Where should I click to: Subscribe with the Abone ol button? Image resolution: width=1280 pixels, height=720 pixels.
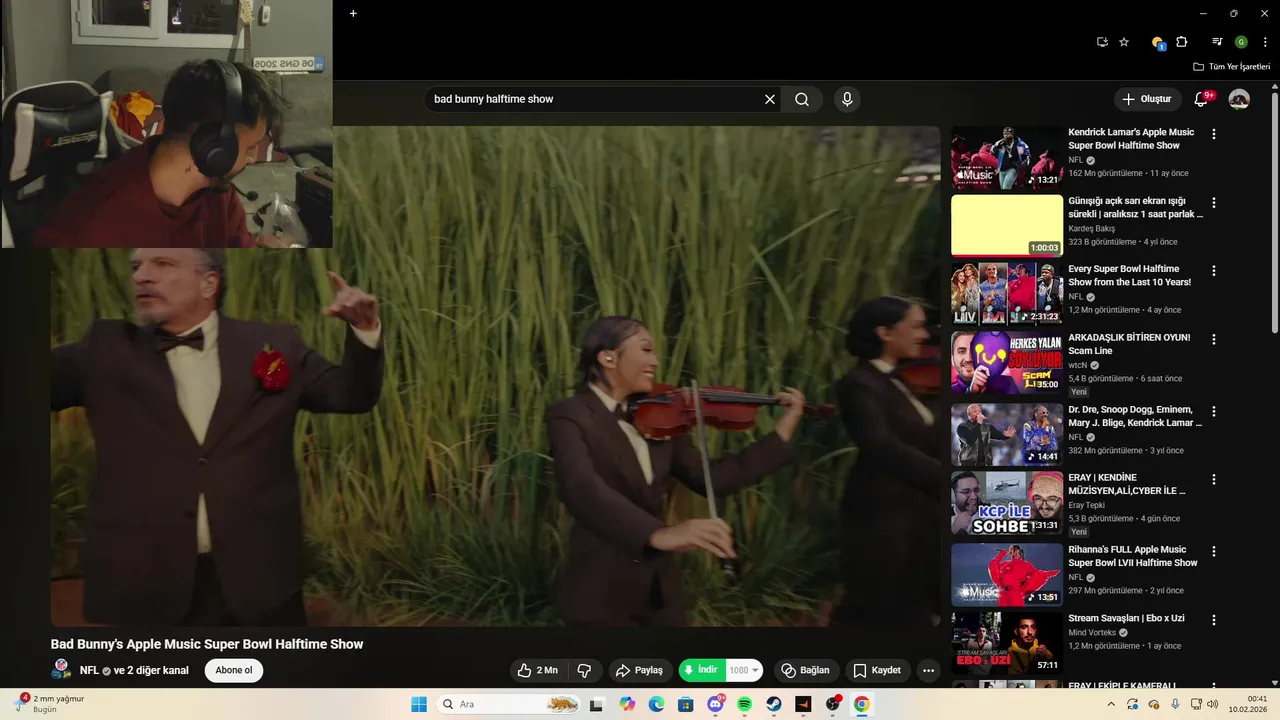tap(234, 670)
